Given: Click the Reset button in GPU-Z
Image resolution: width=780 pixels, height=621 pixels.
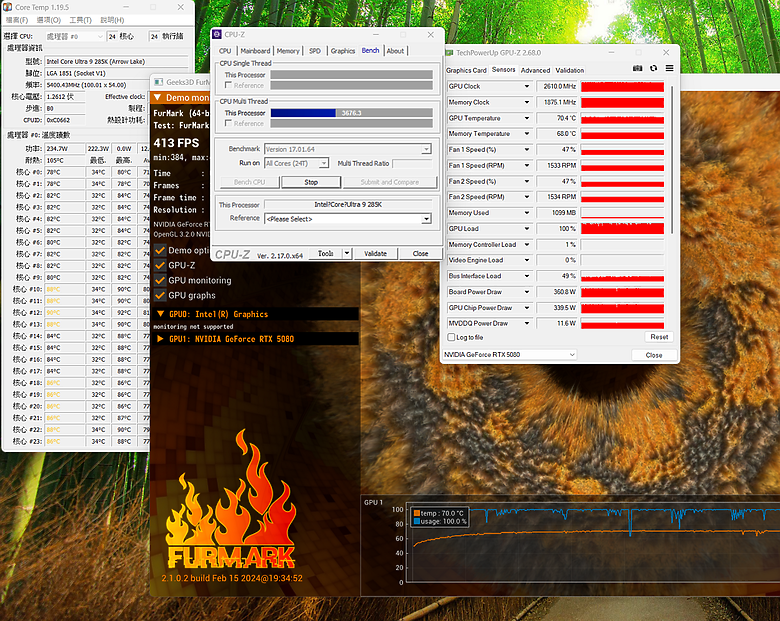Looking at the screenshot, I should pyautogui.click(x=659, y=337).
